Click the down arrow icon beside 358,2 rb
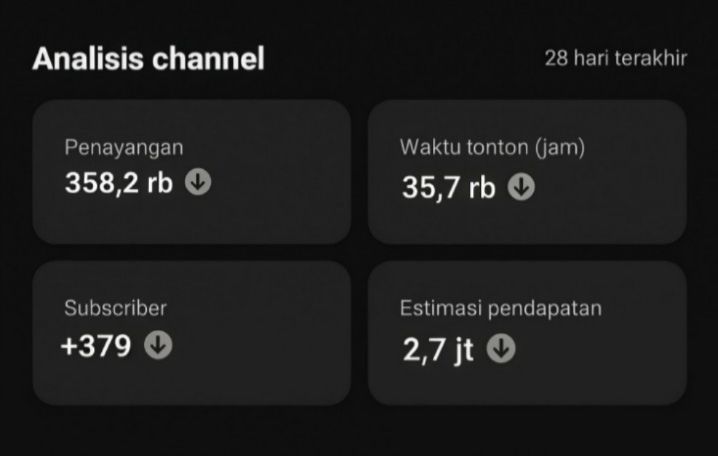Viewport: 718px width, 456px height. [x=199, y=184]
